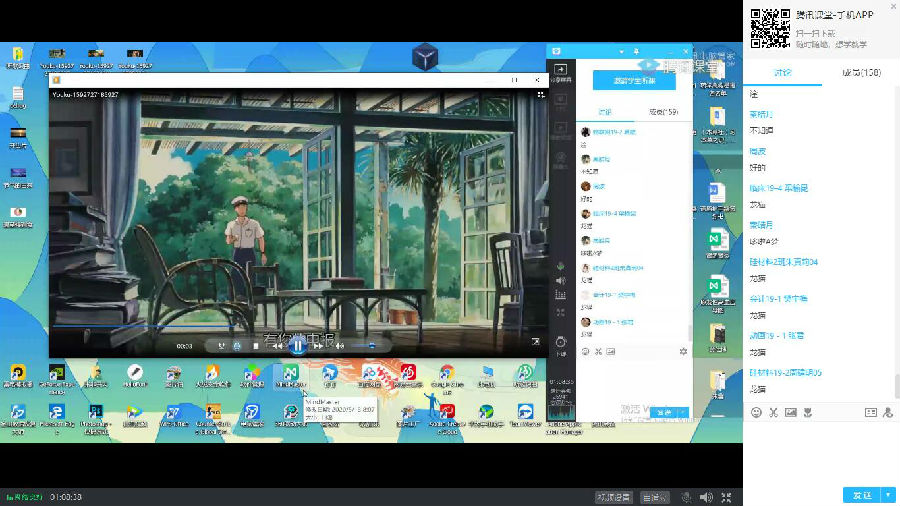Click the bar chart stats icon in dark sidebar
The width and height of the screenshot is (900, 506).
pos(560,295)
